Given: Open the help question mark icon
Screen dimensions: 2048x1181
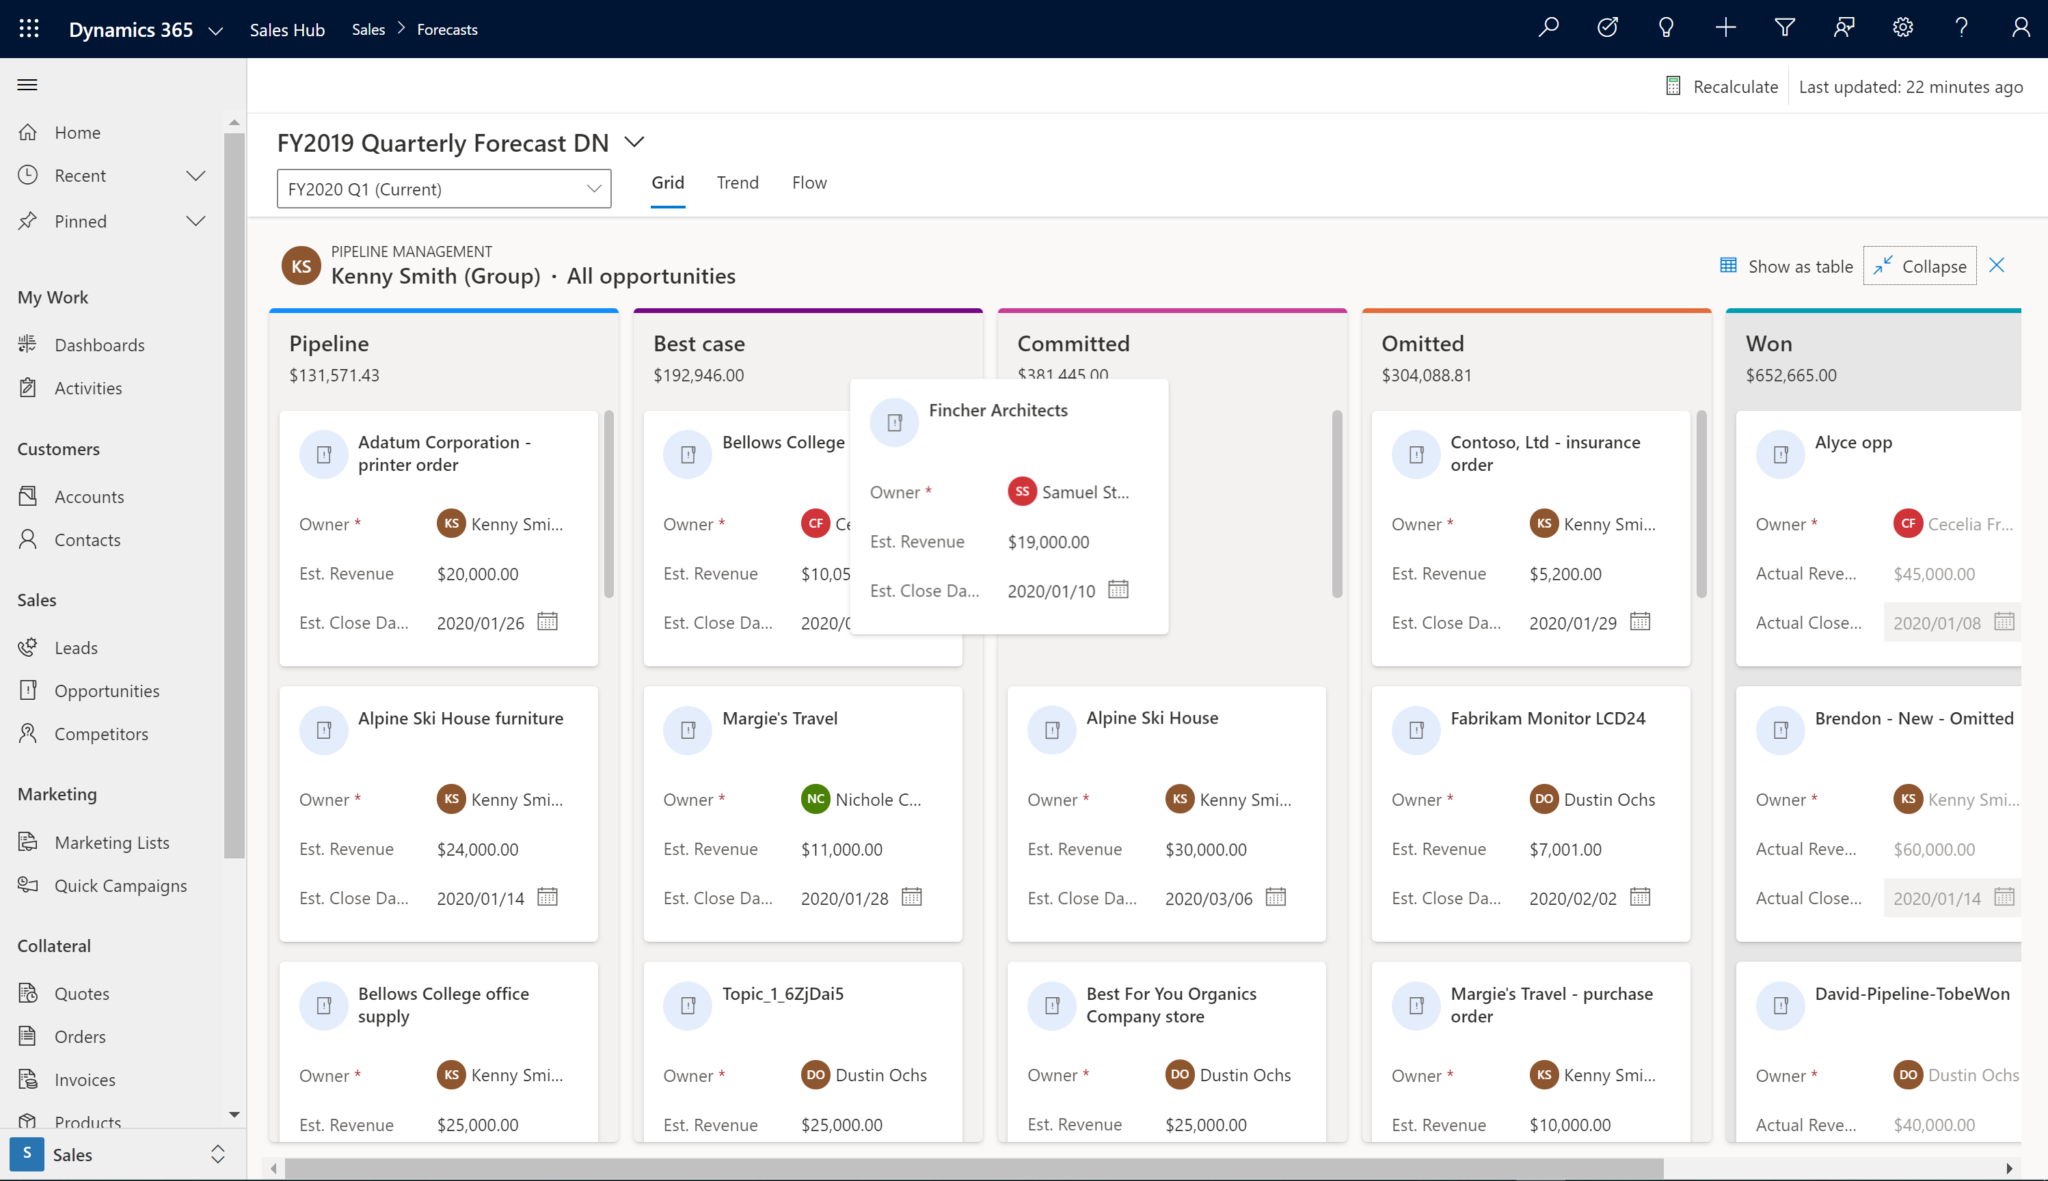Looking at the screenshot, I should pyautogui.click(x=1961, y=27).
